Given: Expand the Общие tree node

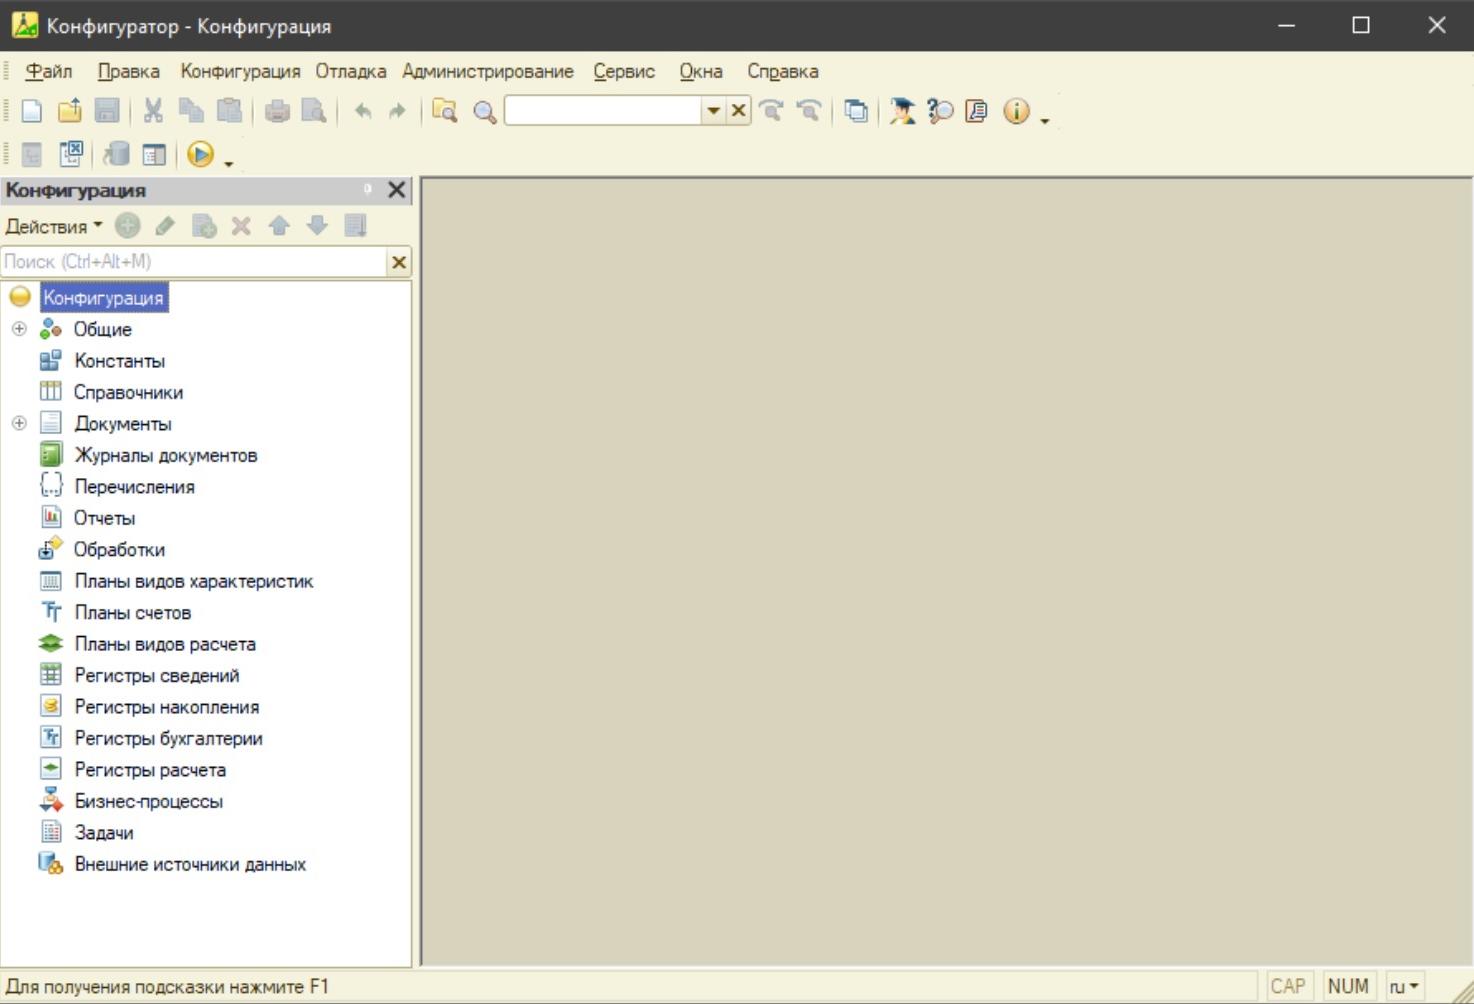Looking at the screenshot, I should 19,329.
